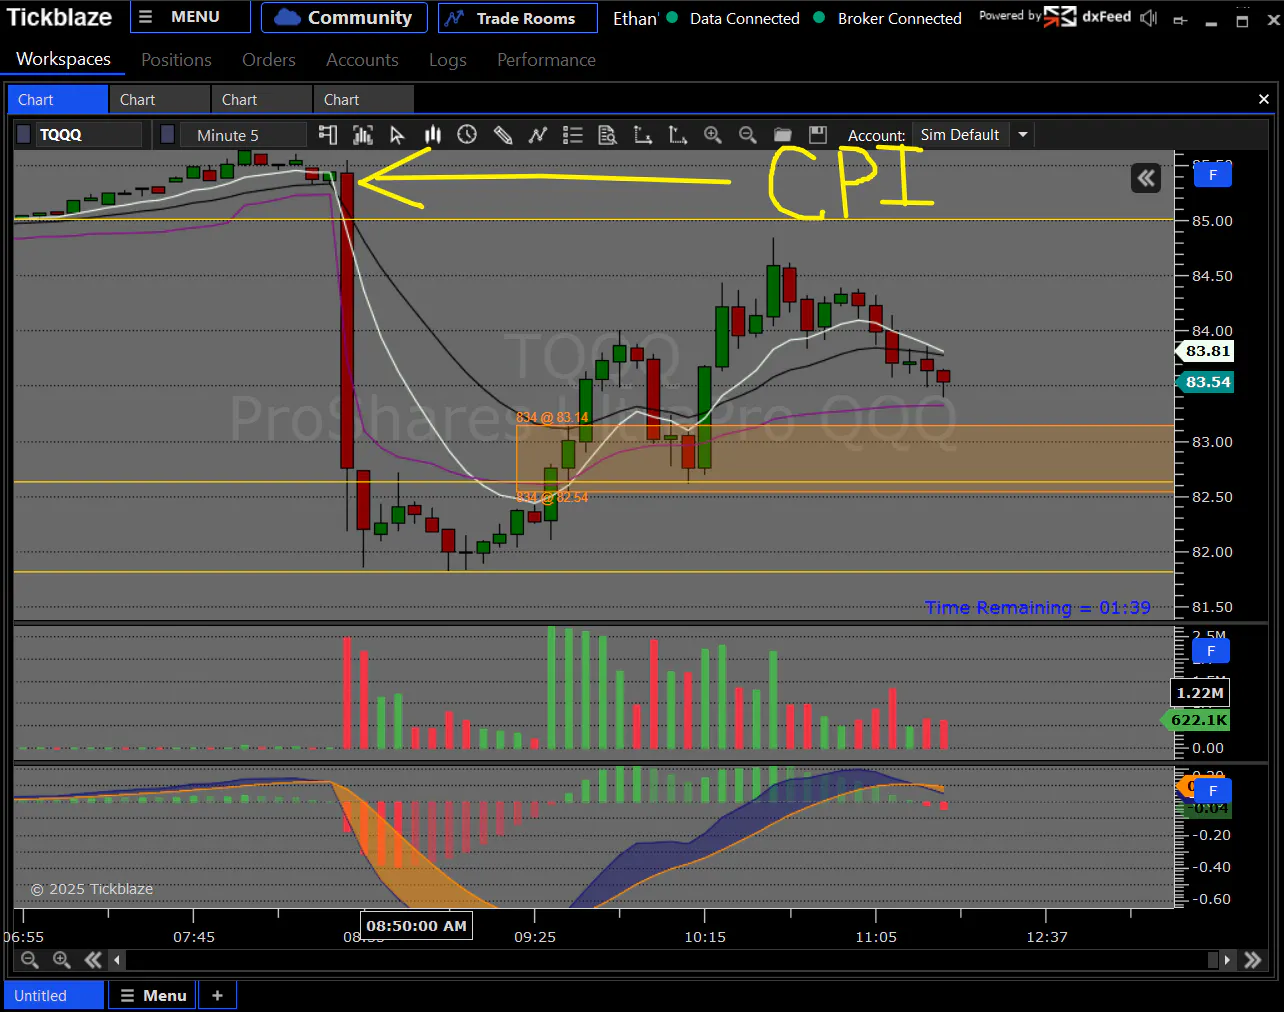Viewport: 1284px width, 1012px height.
Task: Switch to the Positions tab
Action: point(176,59)
